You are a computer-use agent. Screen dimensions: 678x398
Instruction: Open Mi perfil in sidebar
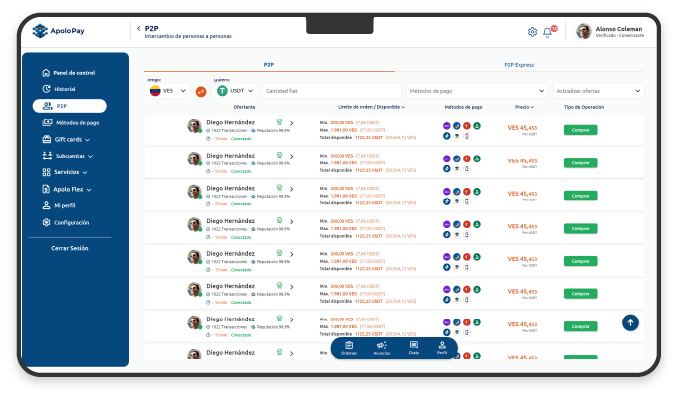pyautogui.click(x=59, y=205)
